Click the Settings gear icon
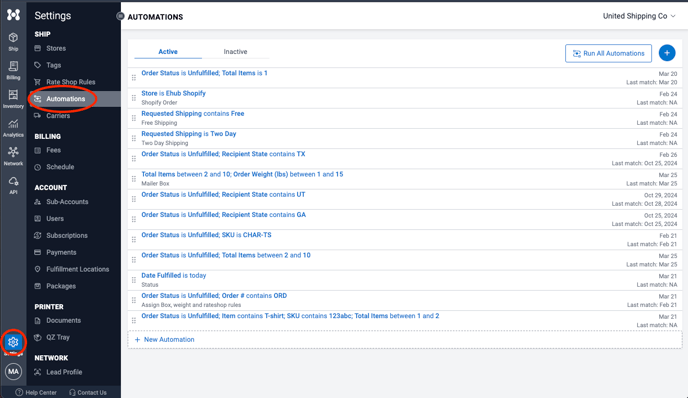This screenshot has width=688, height=398. [x=13, y=342]
